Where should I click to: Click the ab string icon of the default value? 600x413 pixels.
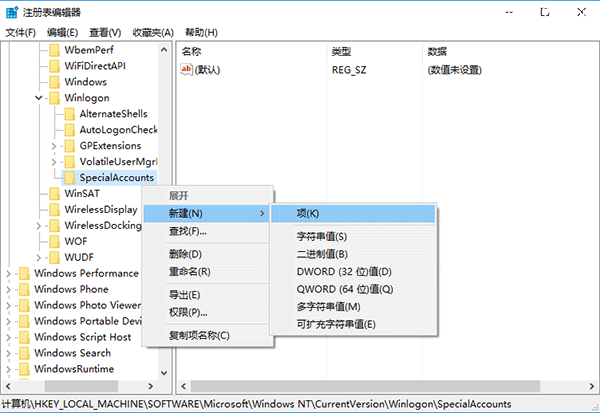coord(186,70)
